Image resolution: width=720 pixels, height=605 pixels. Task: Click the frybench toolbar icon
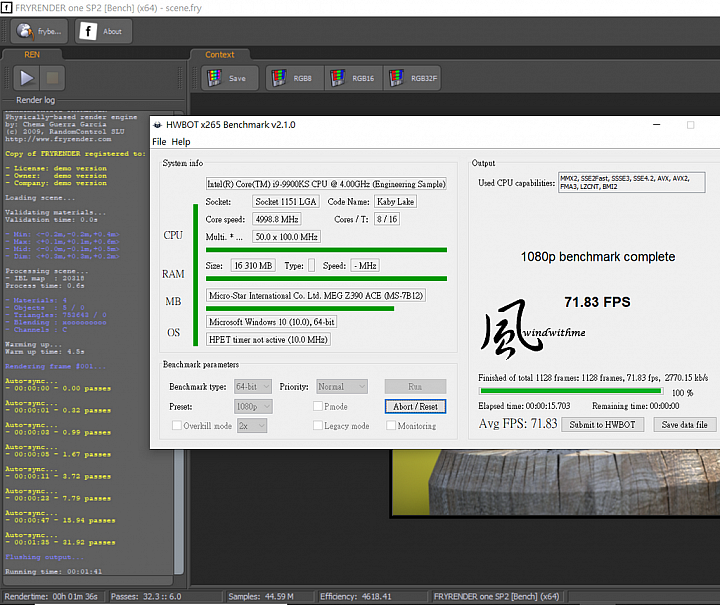(x=39, y=31)
